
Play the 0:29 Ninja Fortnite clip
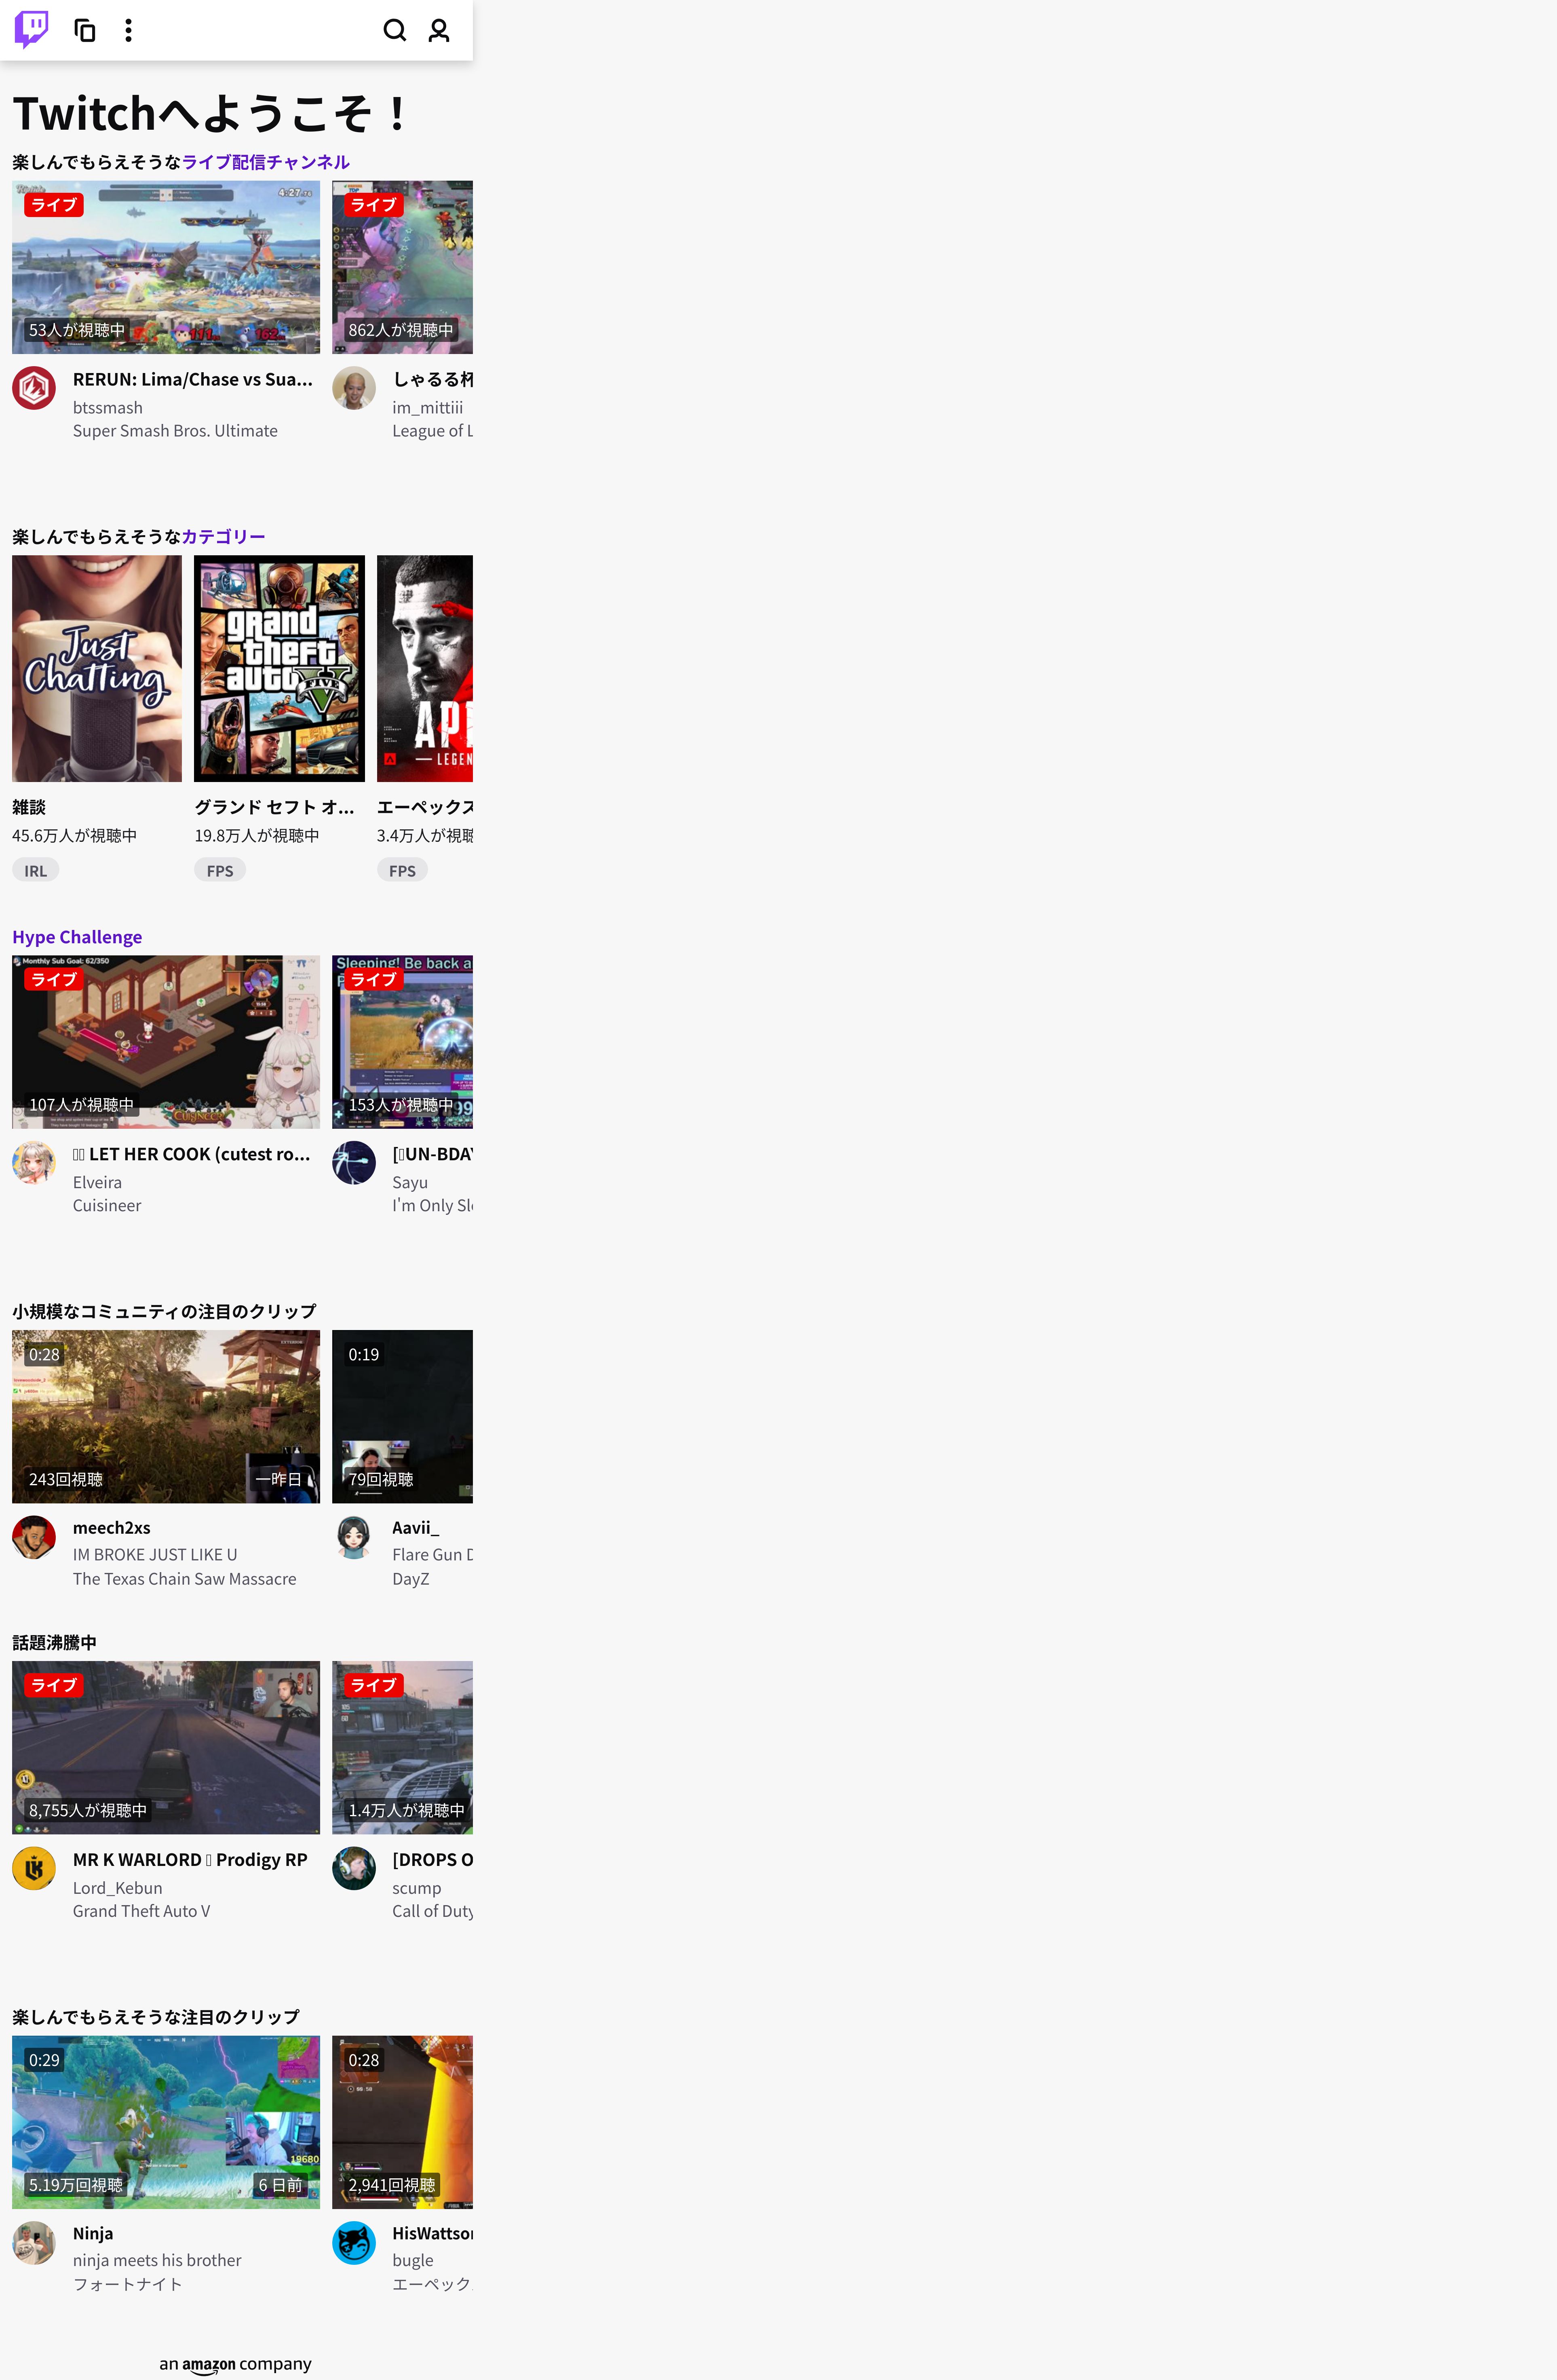click(x=166, y=2122)
